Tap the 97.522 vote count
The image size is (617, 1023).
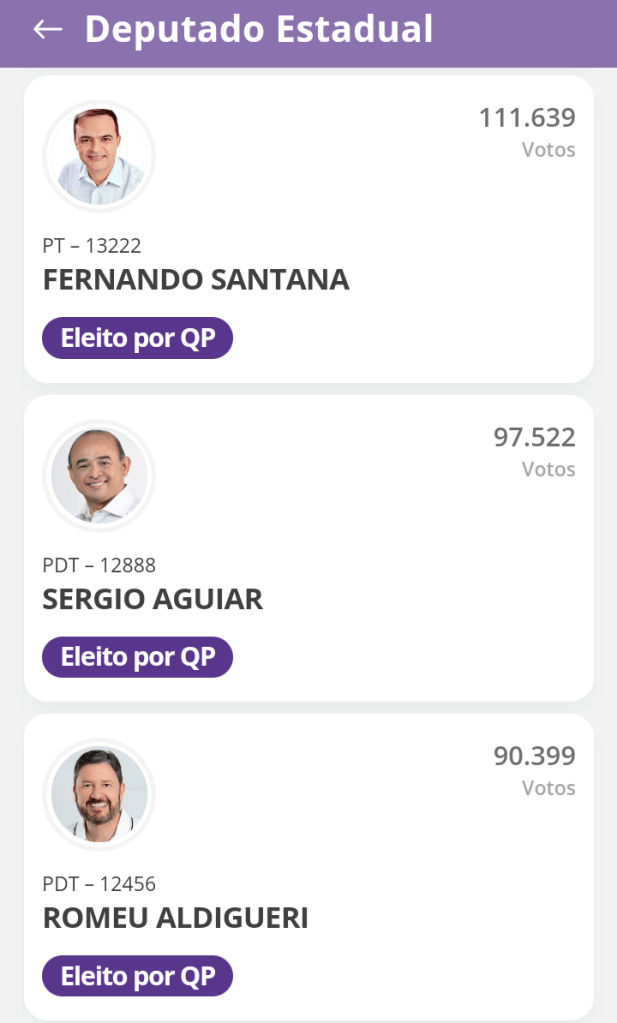(x=534, y=437)
